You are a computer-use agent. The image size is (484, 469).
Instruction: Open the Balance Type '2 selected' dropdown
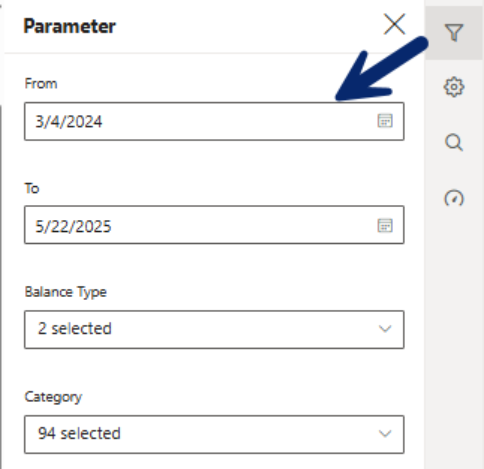214,330
